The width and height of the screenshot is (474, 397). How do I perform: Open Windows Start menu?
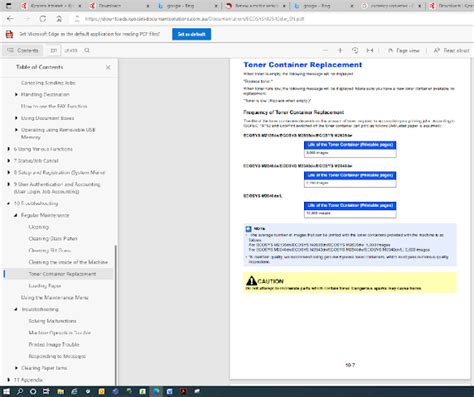pyautogui.click(x=6, y=391)
